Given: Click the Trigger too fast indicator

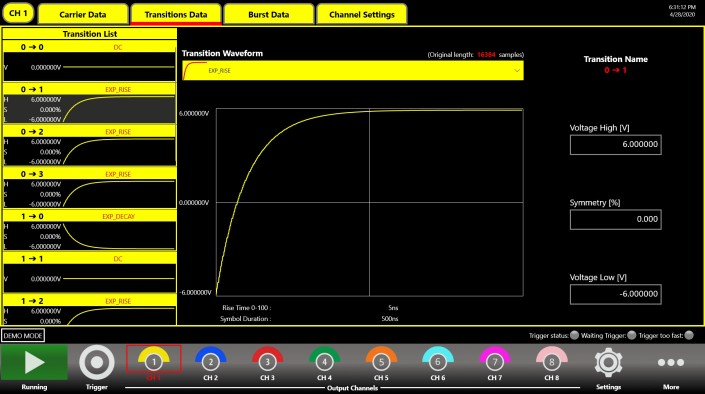Looking at the screenshot, I should [x=689, y=335].
